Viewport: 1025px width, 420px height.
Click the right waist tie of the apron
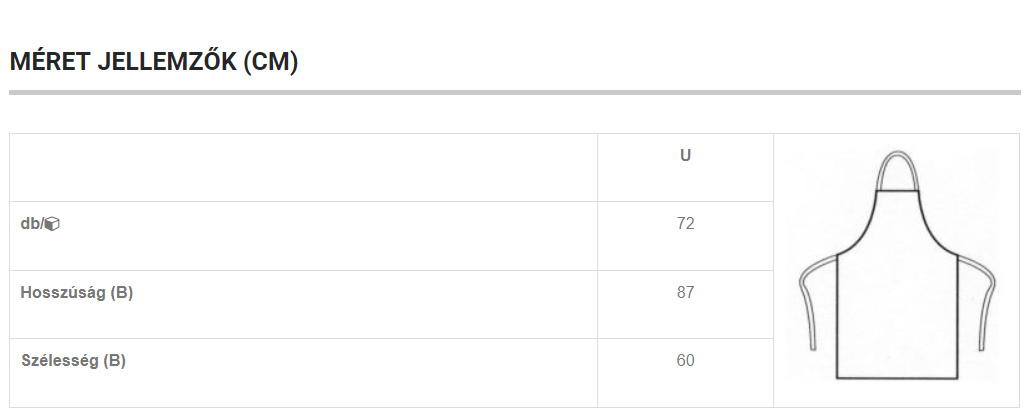click(x=977, y=302)
